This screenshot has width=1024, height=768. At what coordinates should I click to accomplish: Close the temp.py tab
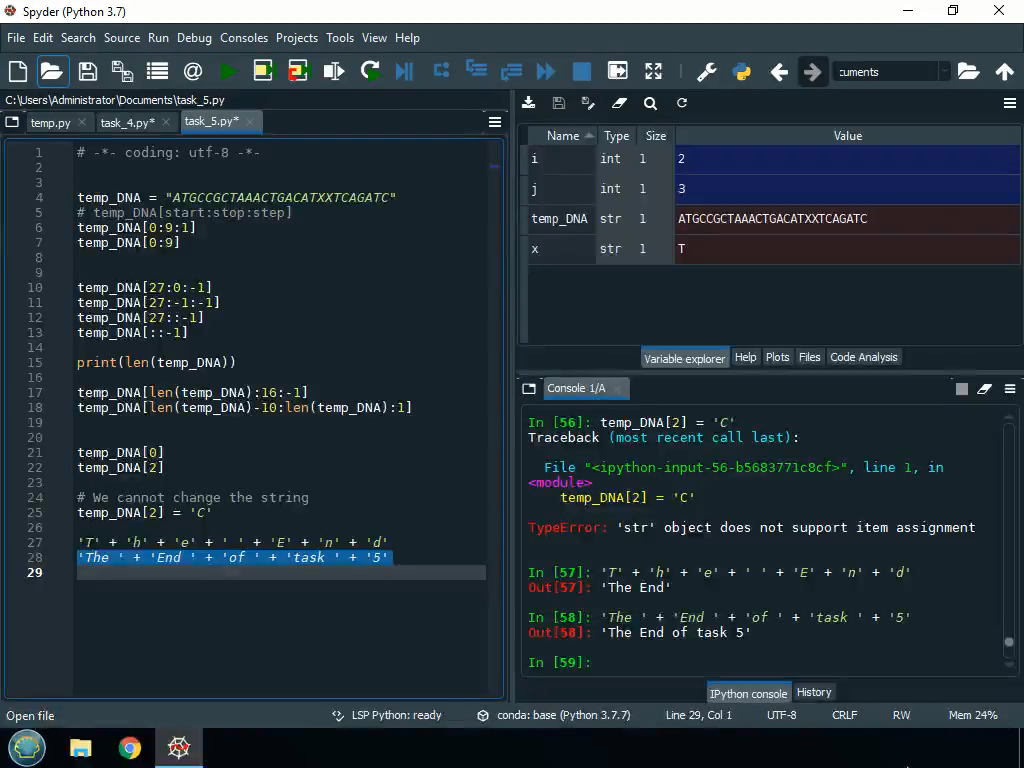point(82,123)
